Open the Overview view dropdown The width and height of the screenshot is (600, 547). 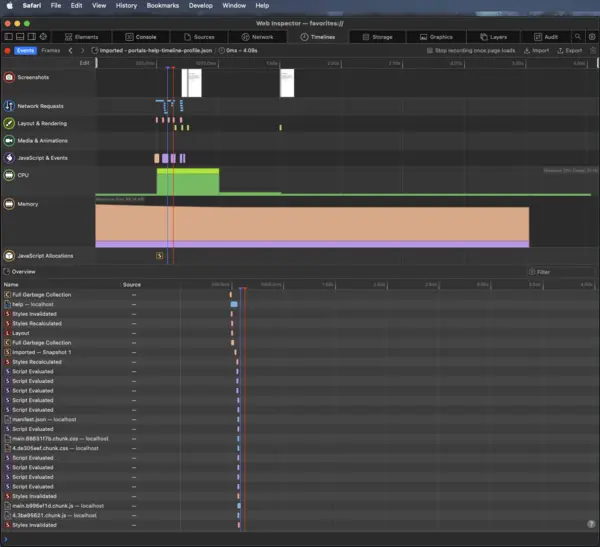pos(22,271)
